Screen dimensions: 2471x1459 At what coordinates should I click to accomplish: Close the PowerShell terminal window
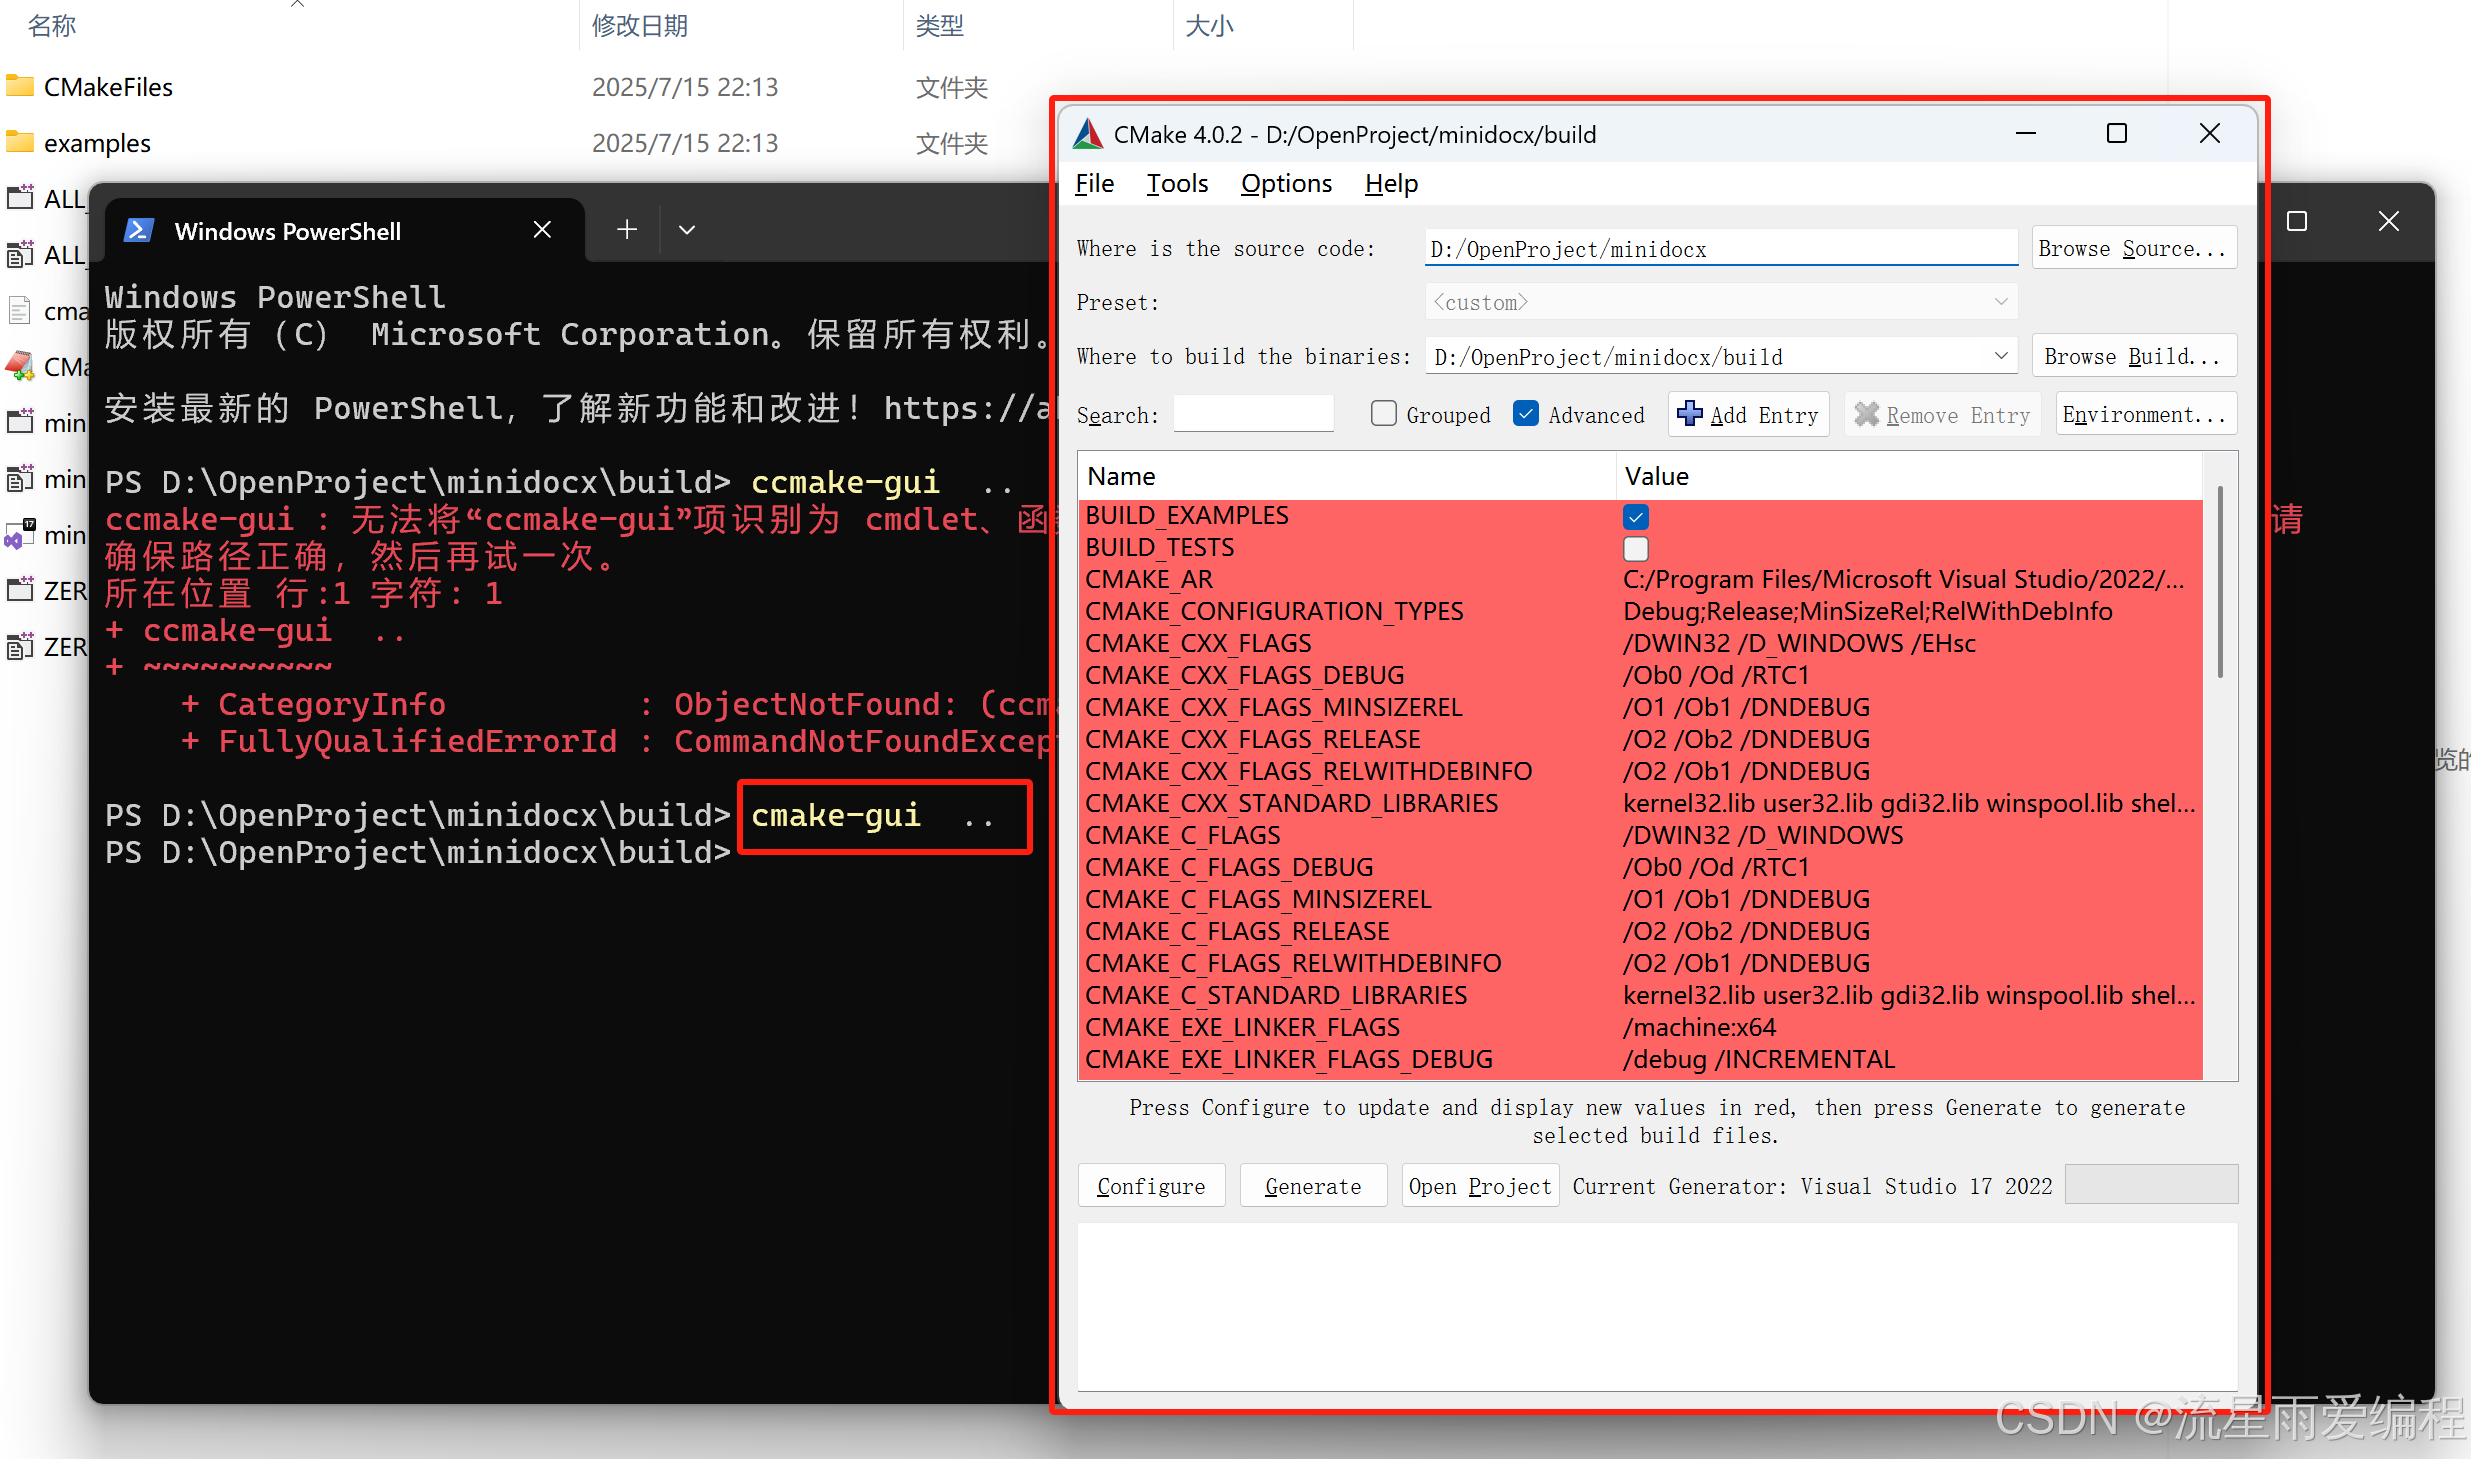pos(2389,221)
